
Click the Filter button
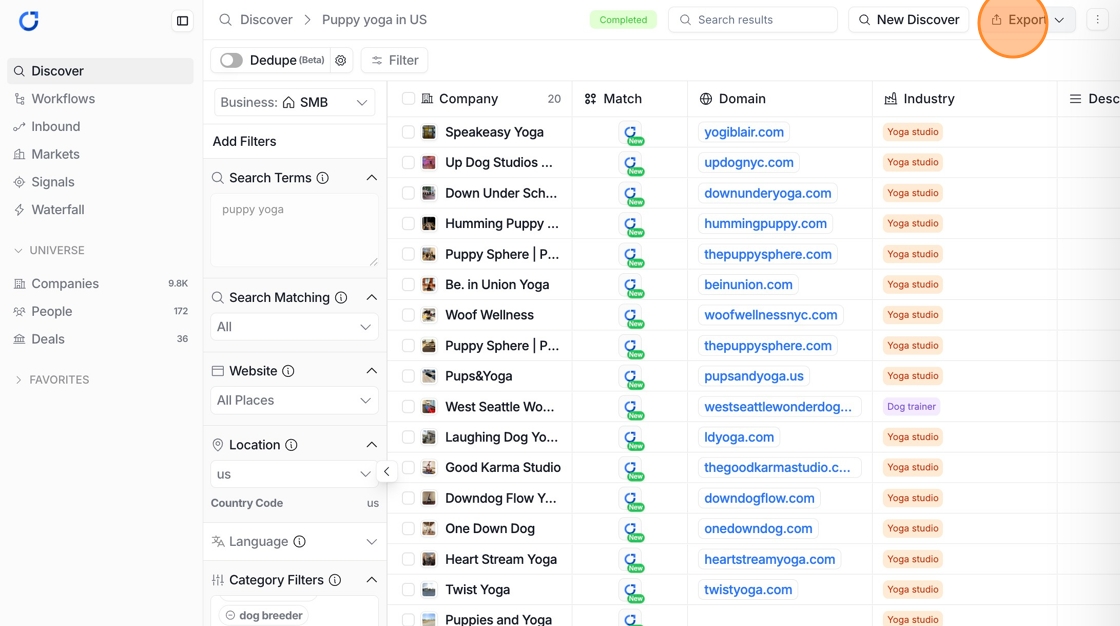click(x=395, y=61)
